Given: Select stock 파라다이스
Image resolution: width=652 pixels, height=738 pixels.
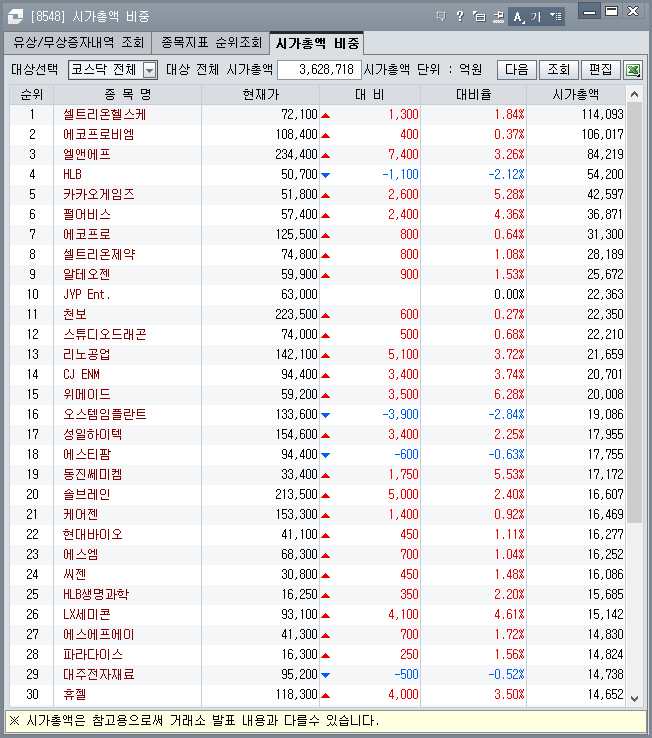Looking at the screenshot, I should [x=93, y=655].
